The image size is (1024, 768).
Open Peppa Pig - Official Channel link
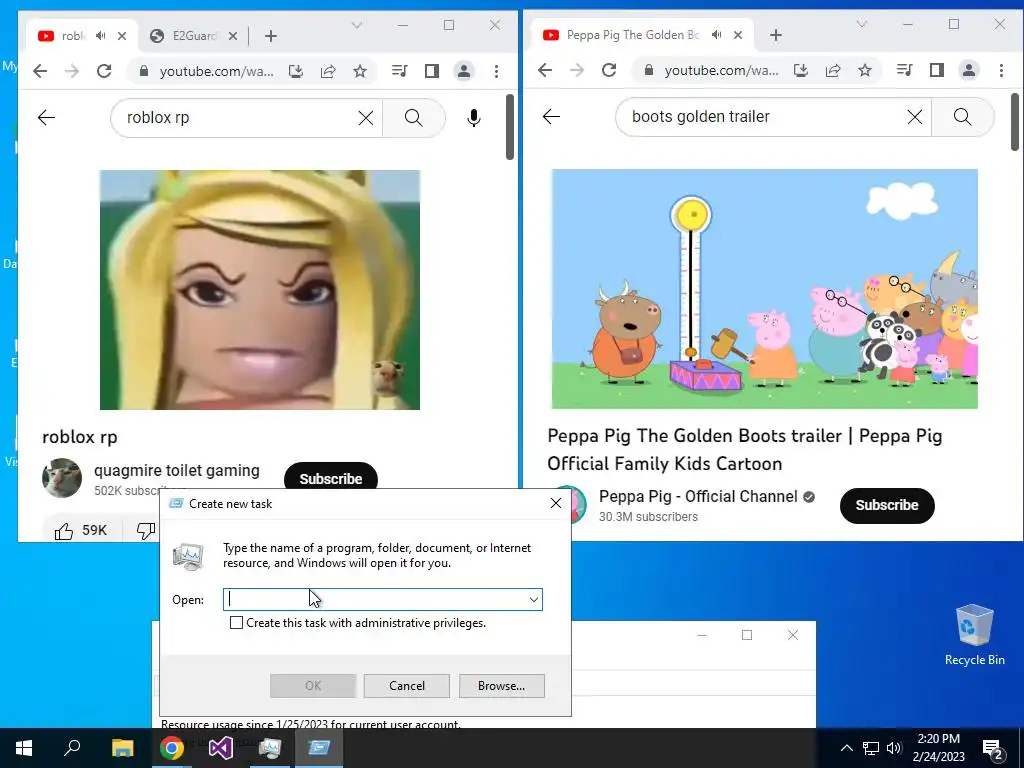698,496
